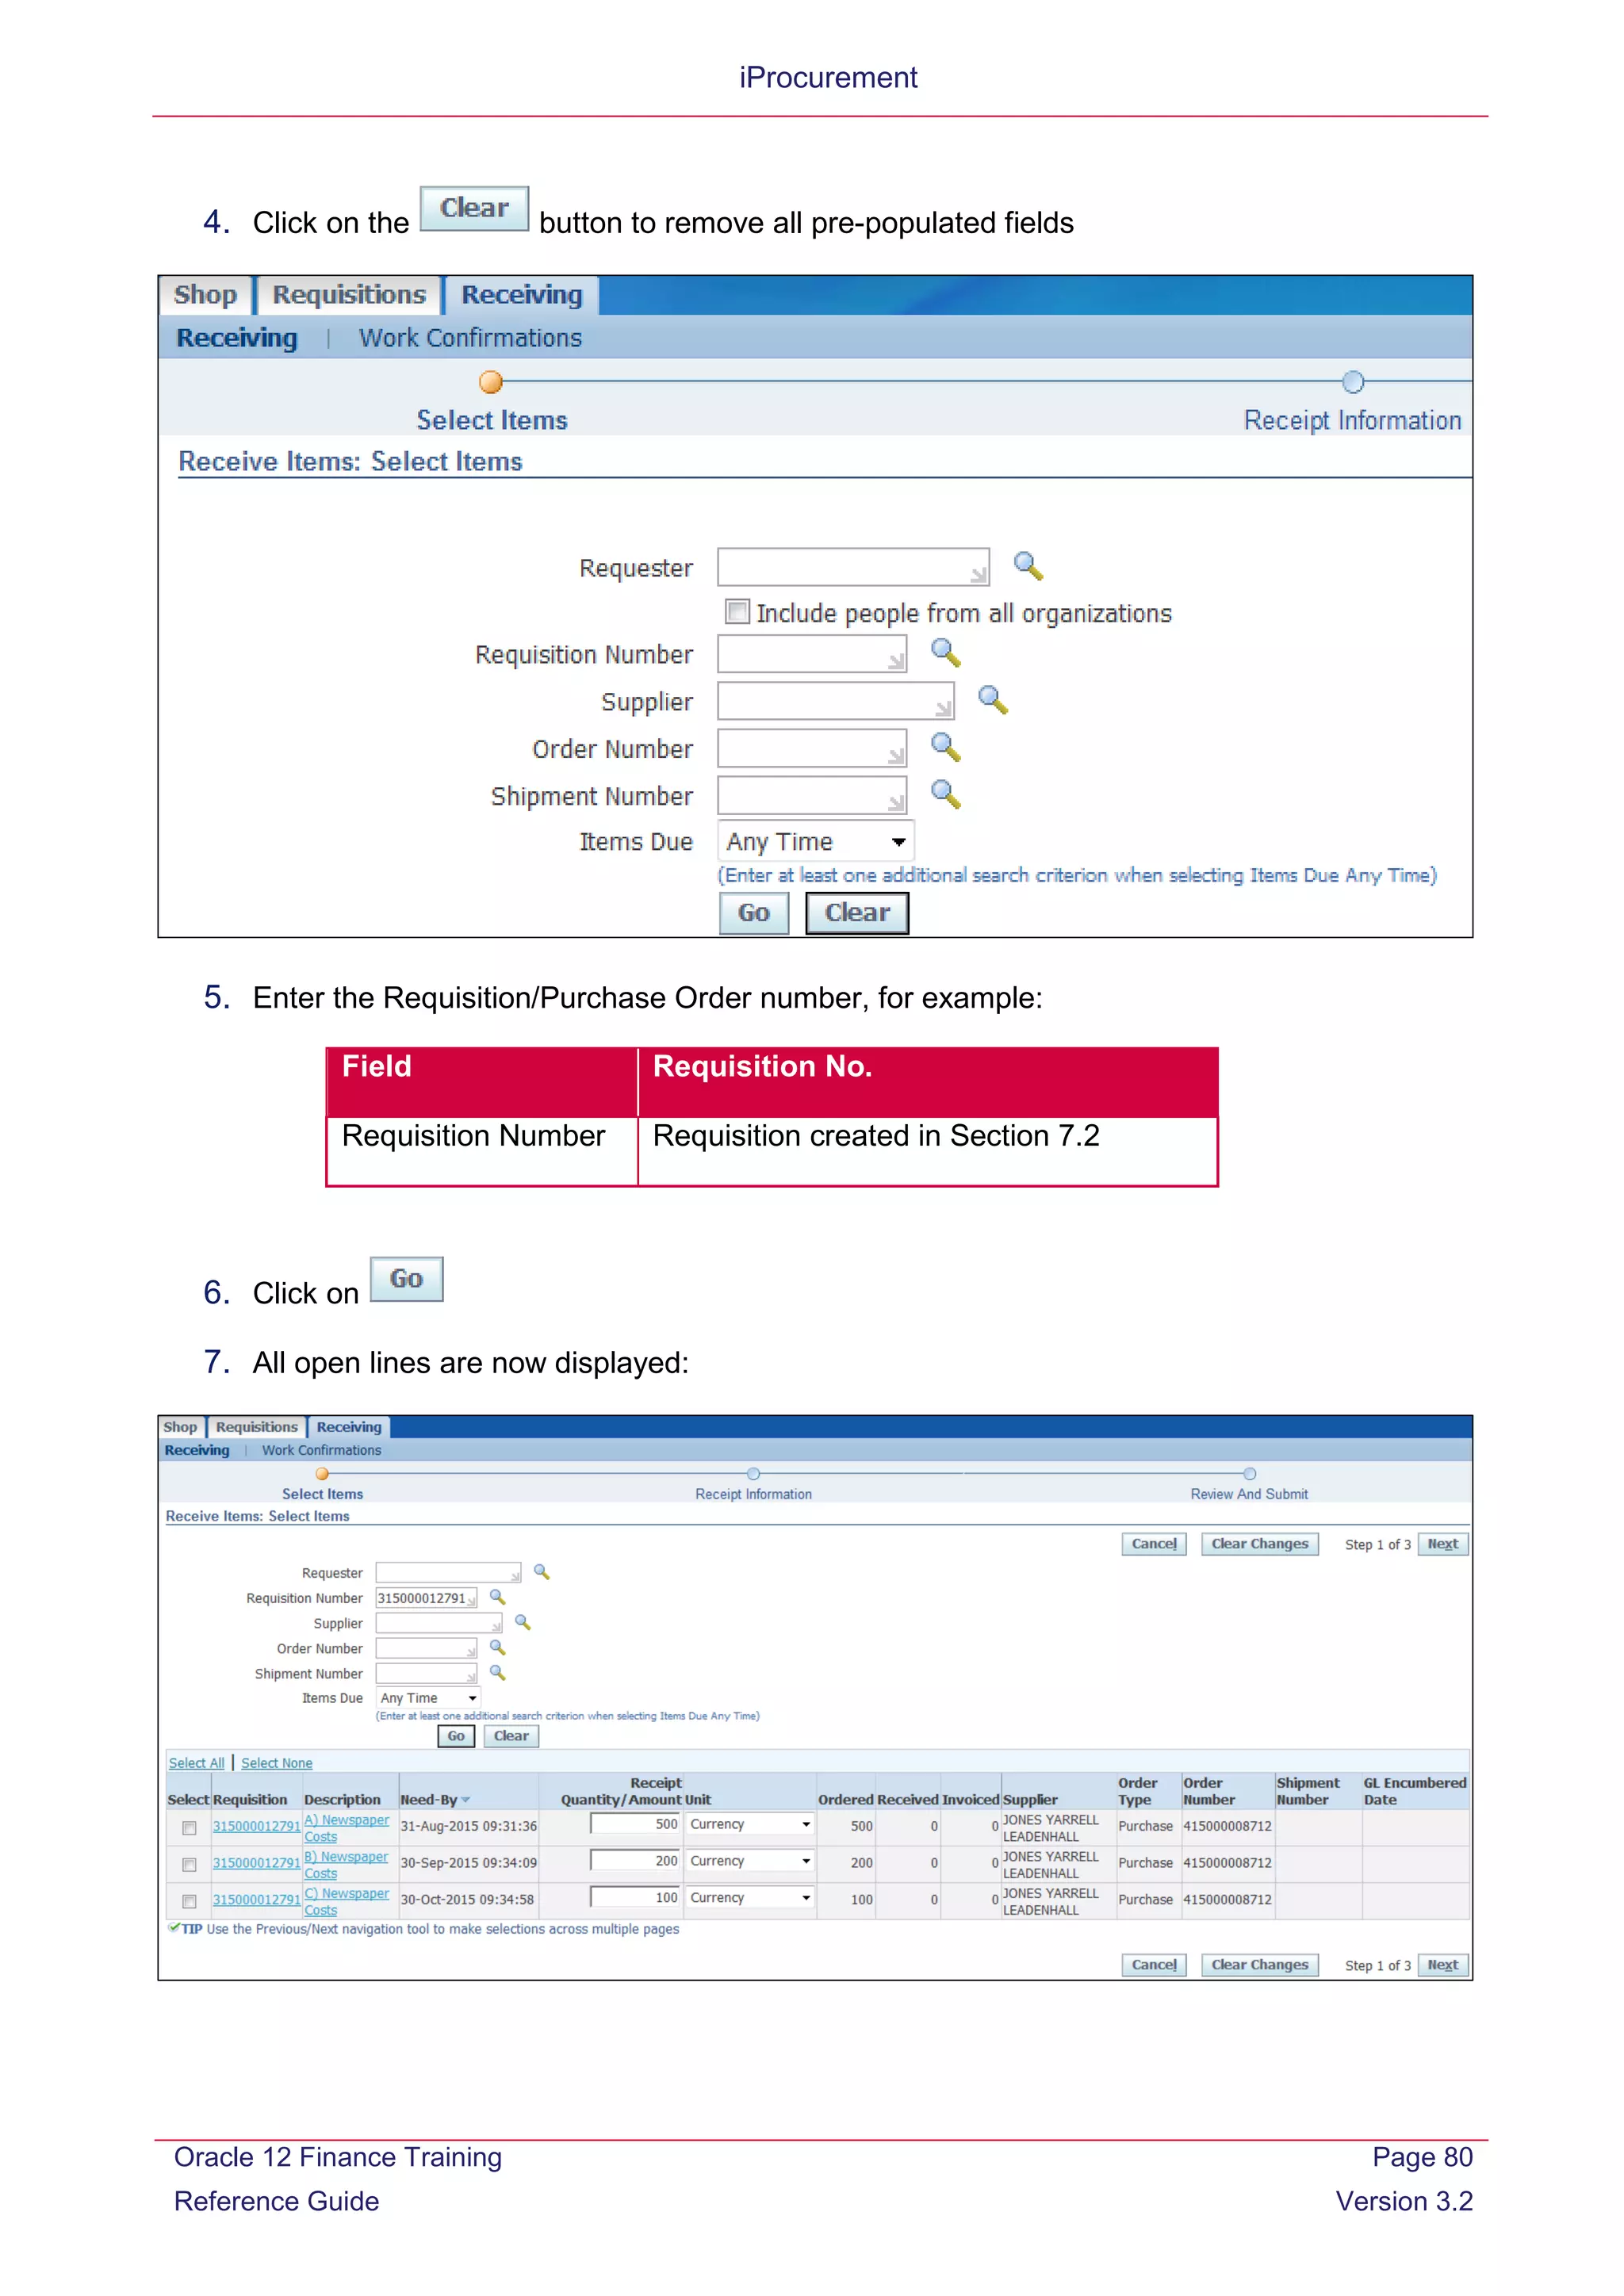Image resolution: width=1624 pixels, height=2296 pixels.
Task: Click the Go button in the top search form
Action: 754,913
